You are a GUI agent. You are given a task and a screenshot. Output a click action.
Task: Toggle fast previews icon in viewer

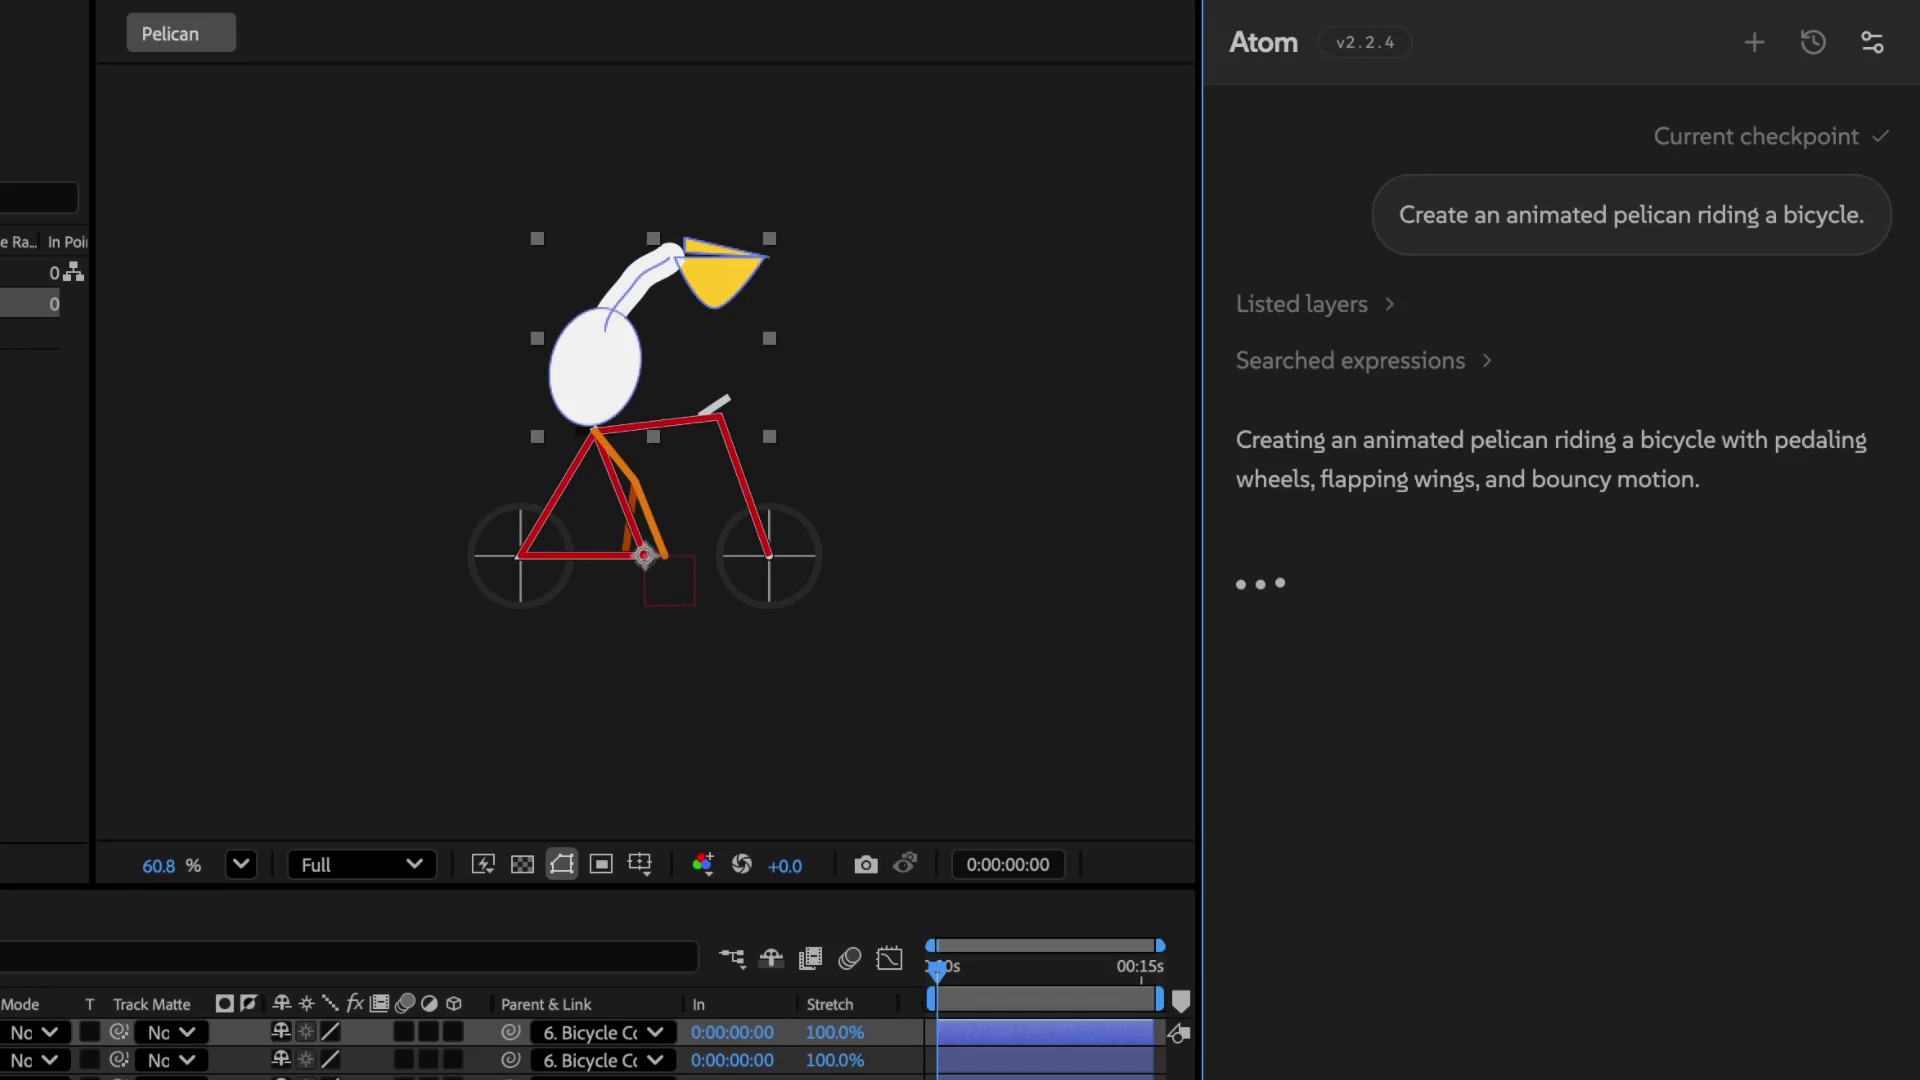(x=483, y=865)
